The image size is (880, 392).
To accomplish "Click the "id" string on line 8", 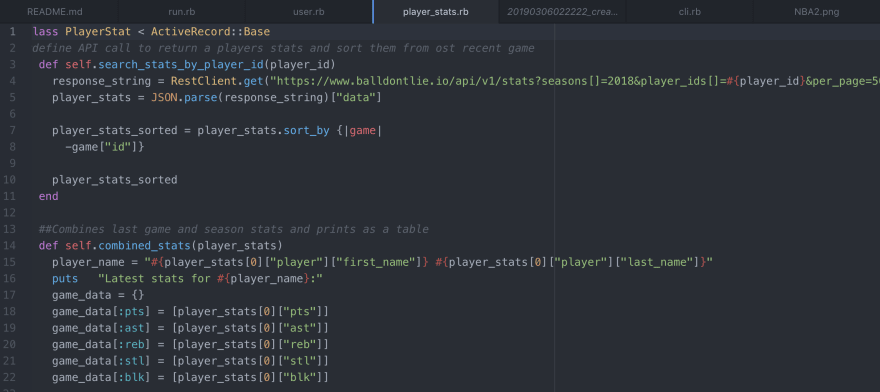I will [118, 147].
